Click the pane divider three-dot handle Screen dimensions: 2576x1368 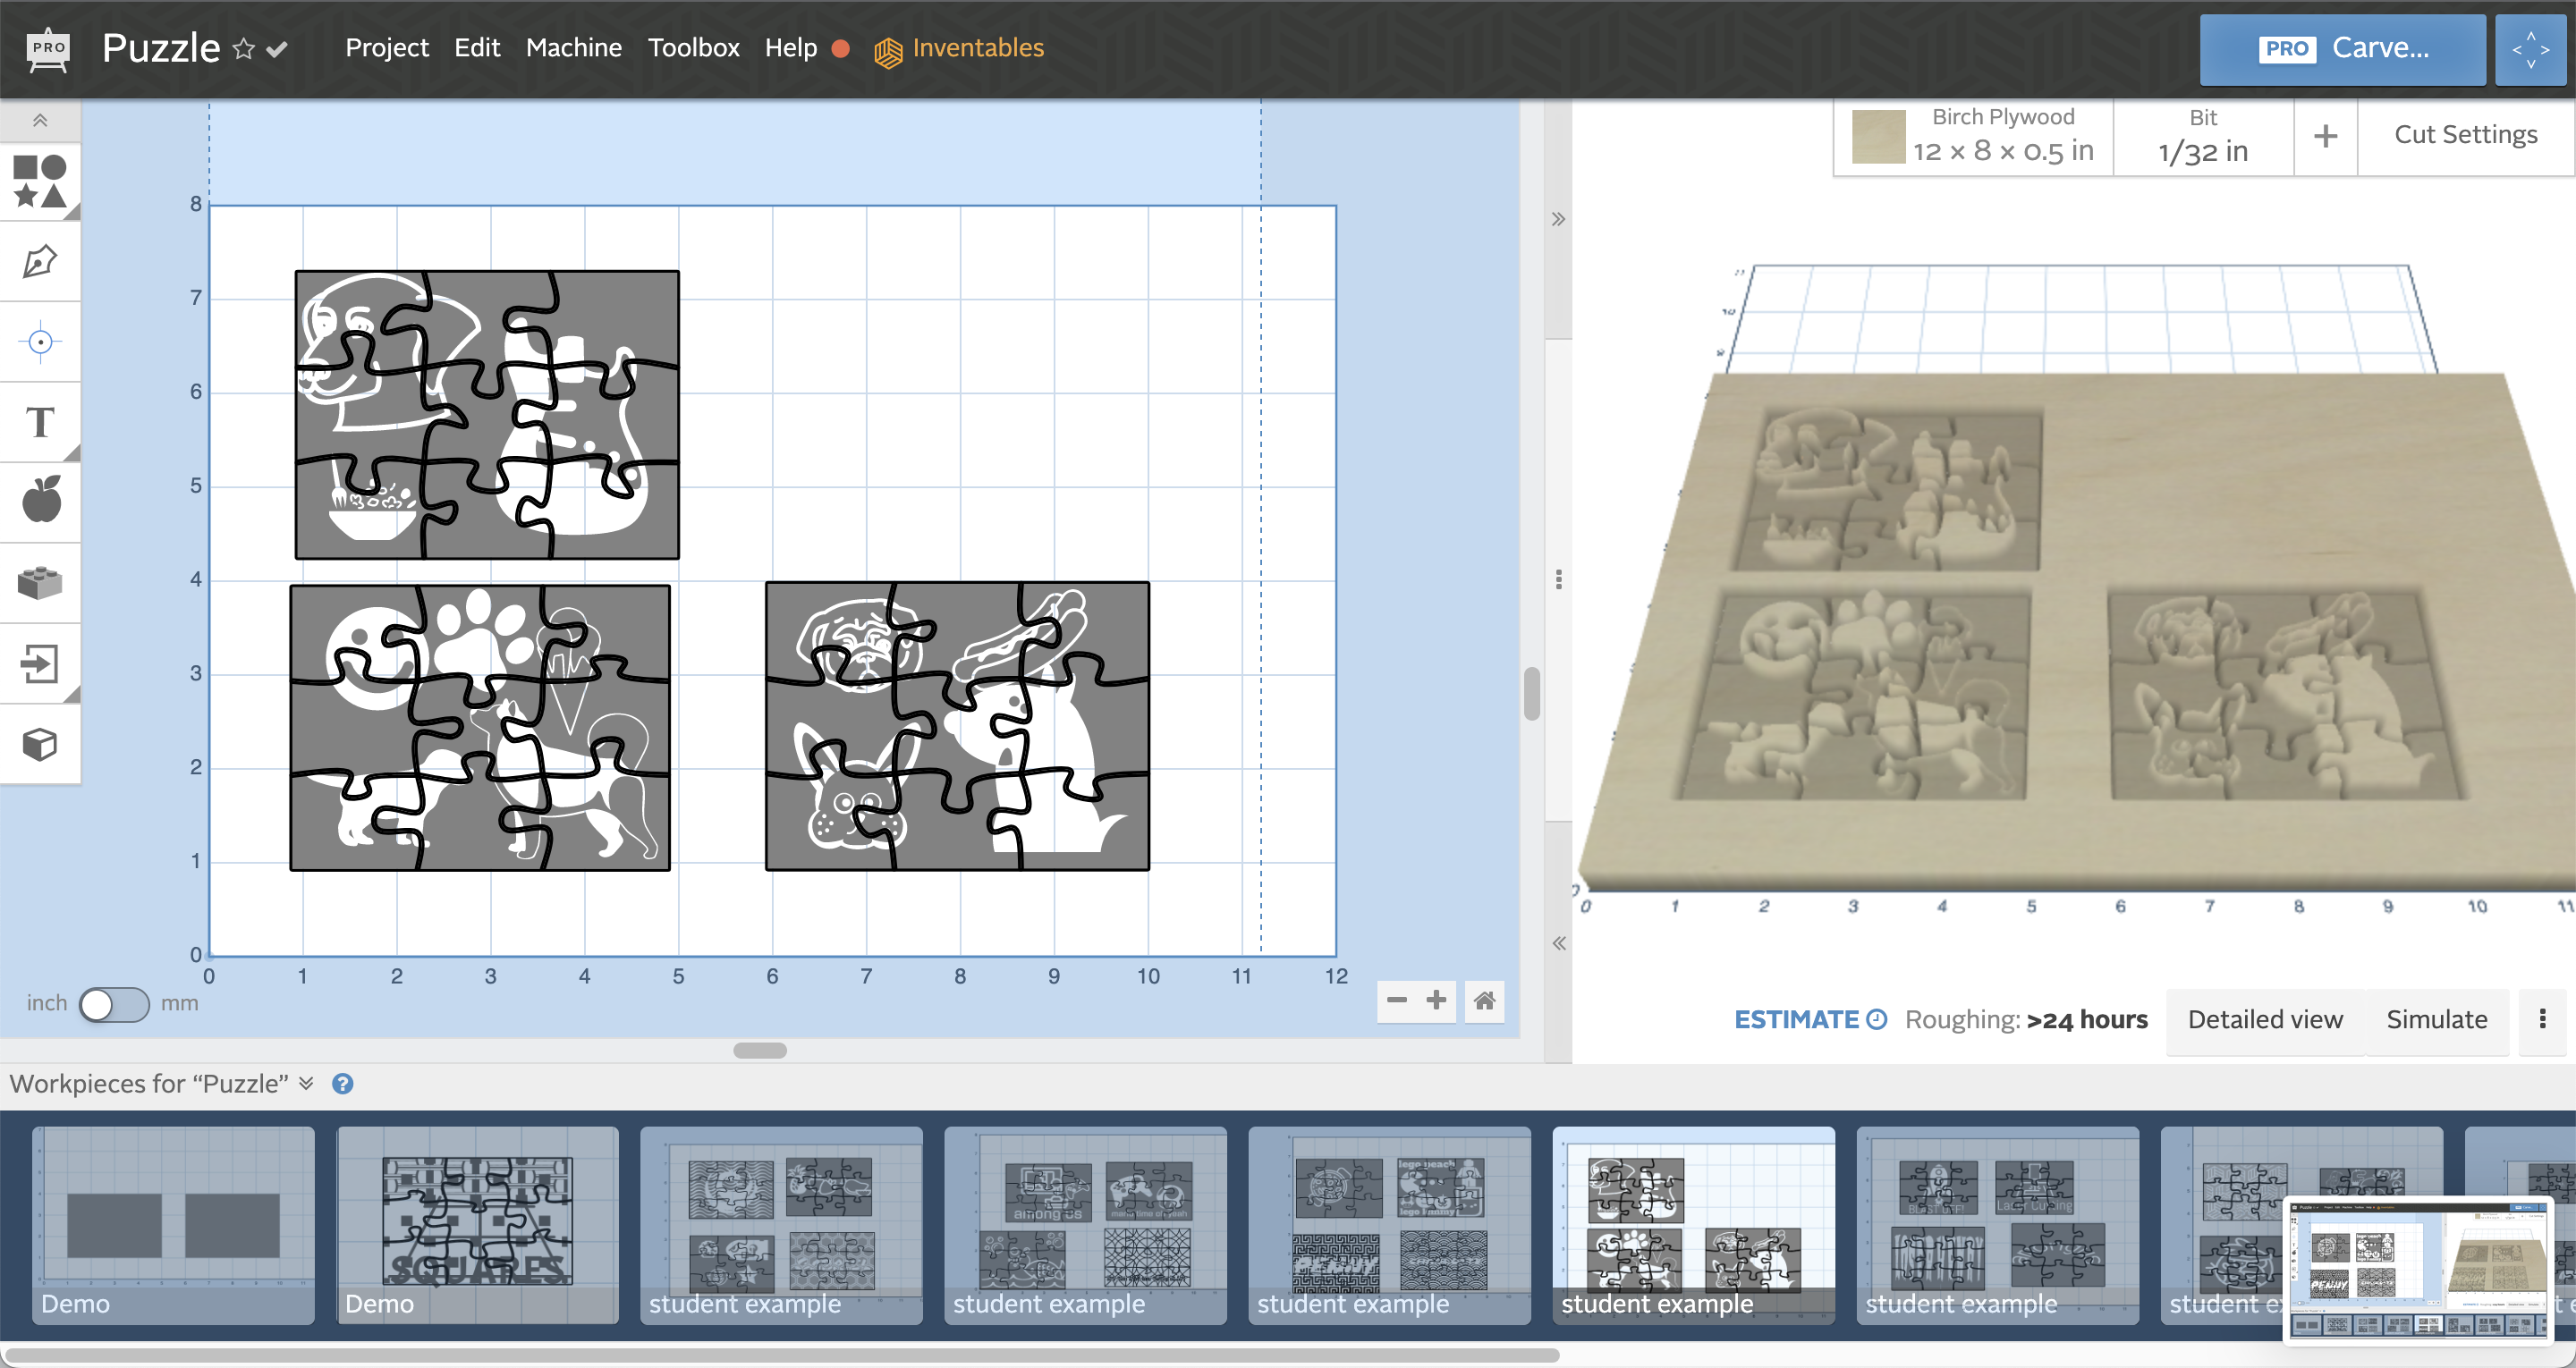coord(1558,580)
